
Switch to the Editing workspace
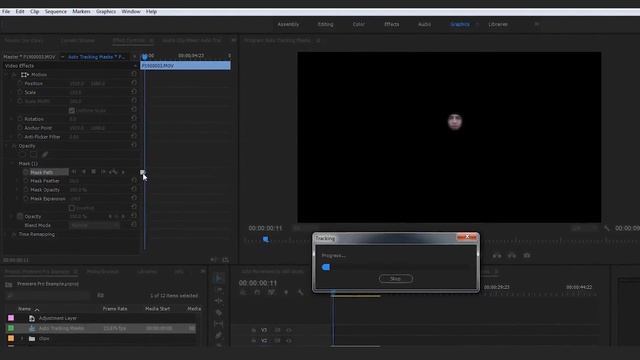tap(325, 24)
